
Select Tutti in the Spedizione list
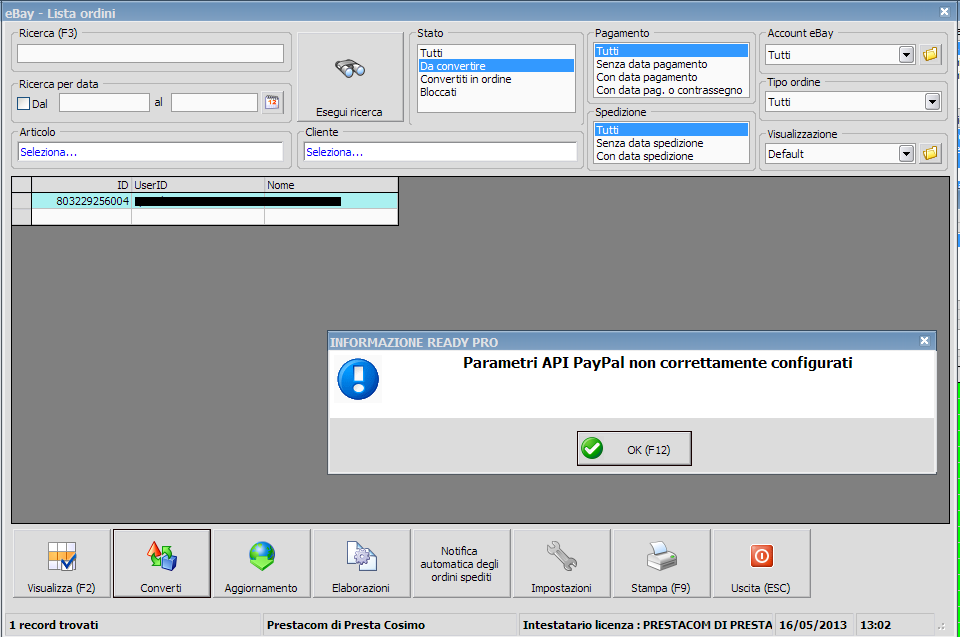(671, 130)
